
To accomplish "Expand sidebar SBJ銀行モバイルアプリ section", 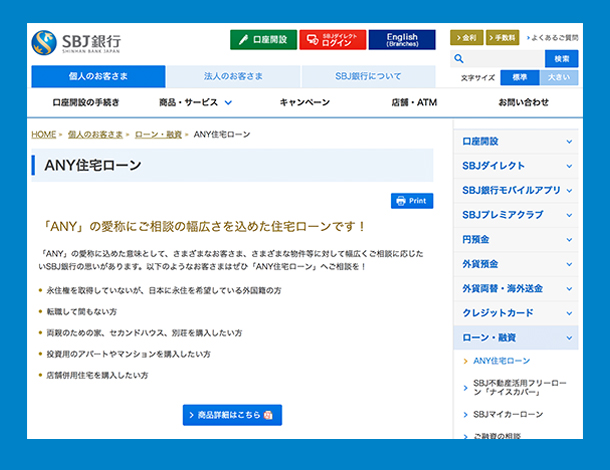I will (x=516, y=191).
